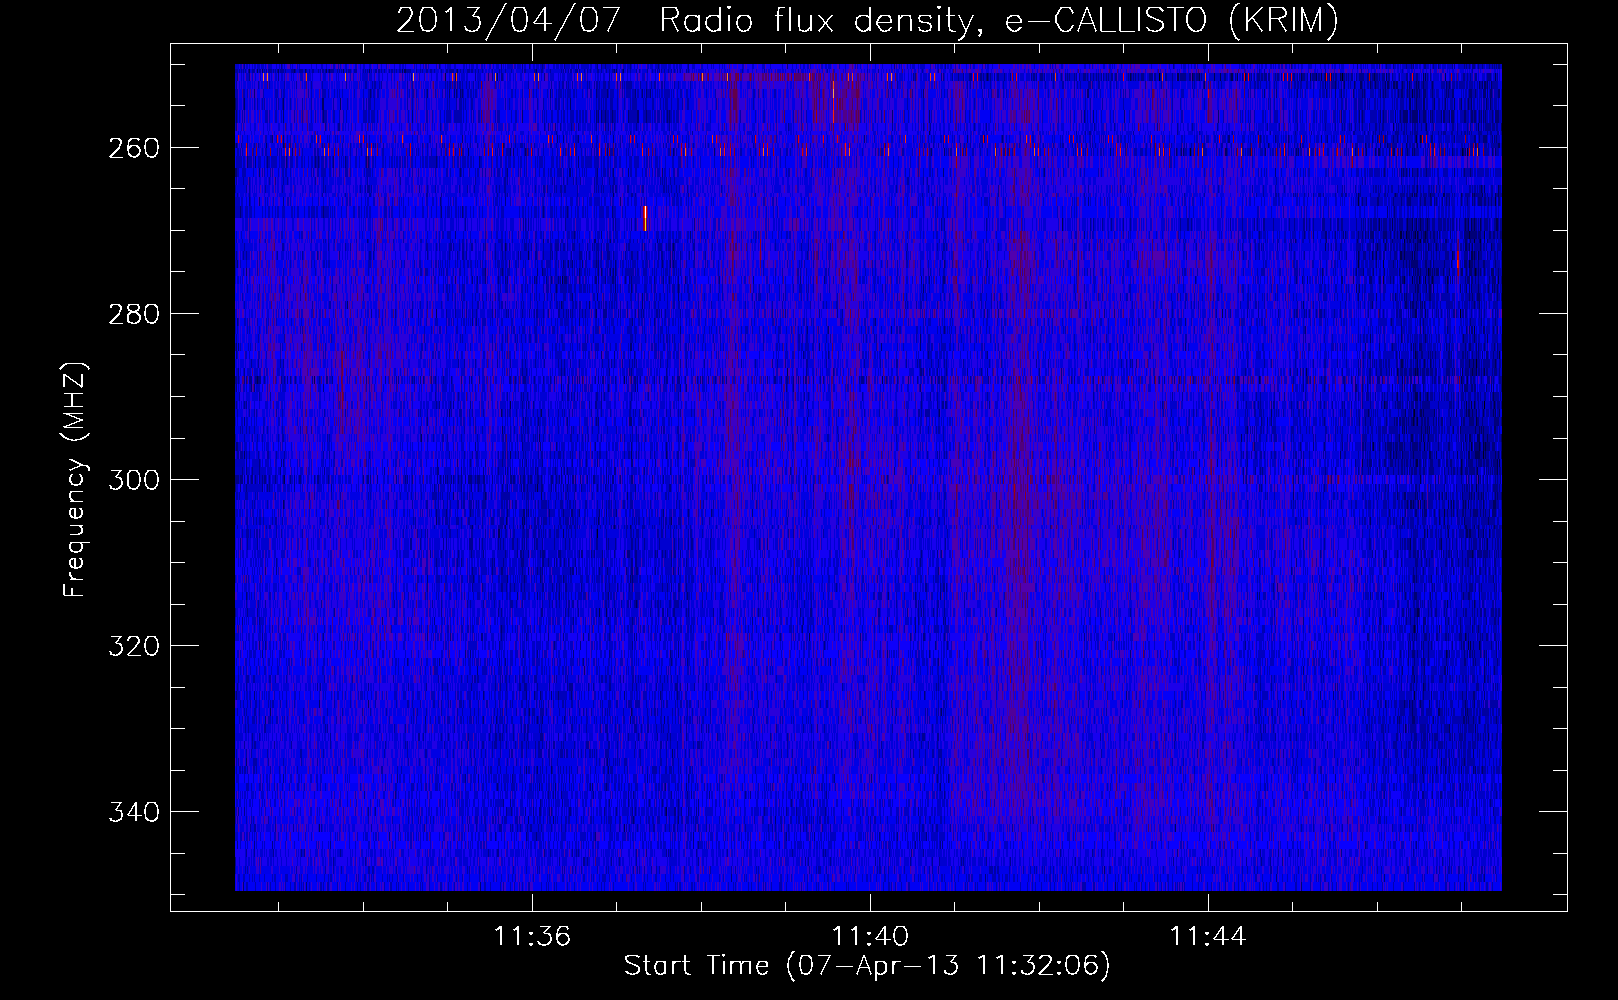
Task: Select the 260 frequency tick label
Action: 133,148
